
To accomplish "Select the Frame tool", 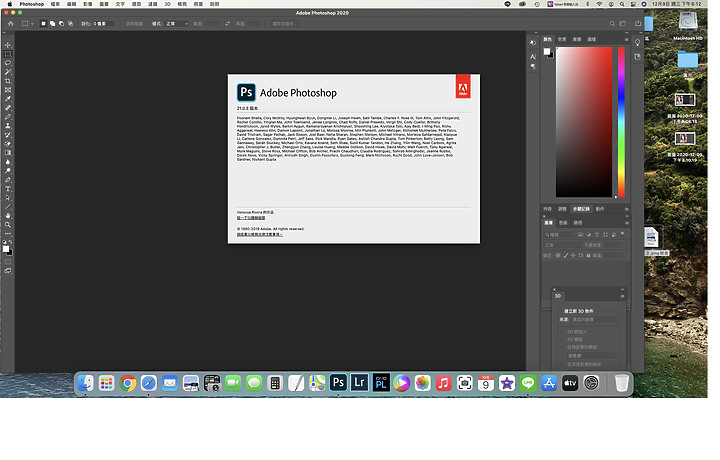I will 8,90.
